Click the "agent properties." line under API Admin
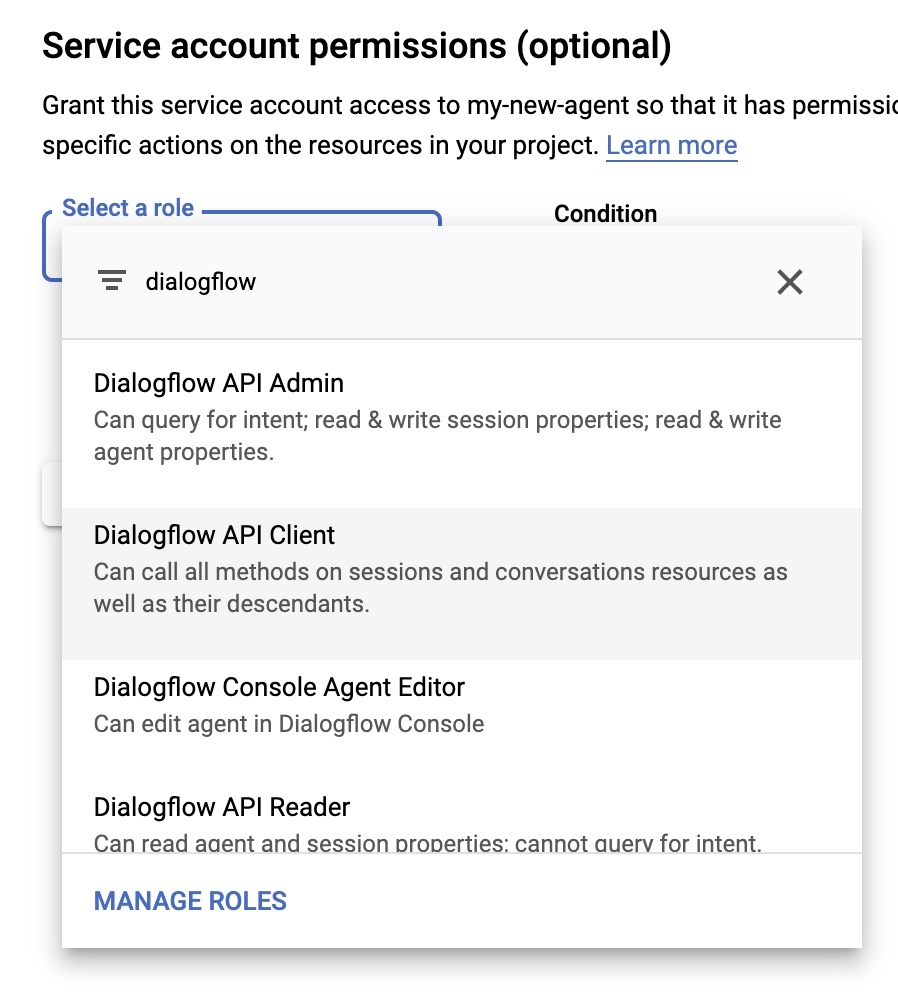The width and height of the screenshot is (898, 1006). click(x=183, y=452)
